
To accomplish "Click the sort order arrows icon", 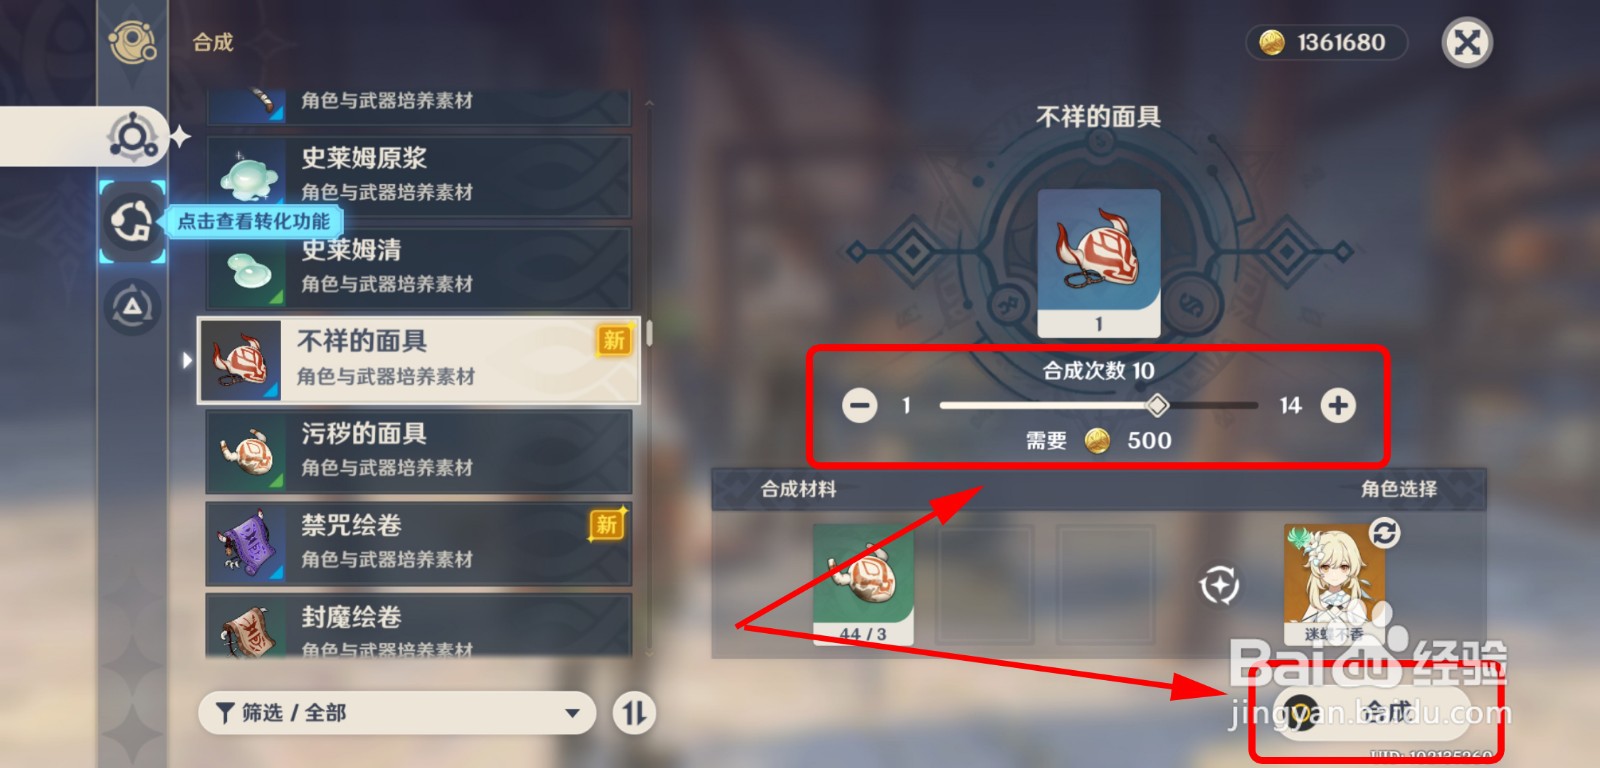I will coord(634,713).
